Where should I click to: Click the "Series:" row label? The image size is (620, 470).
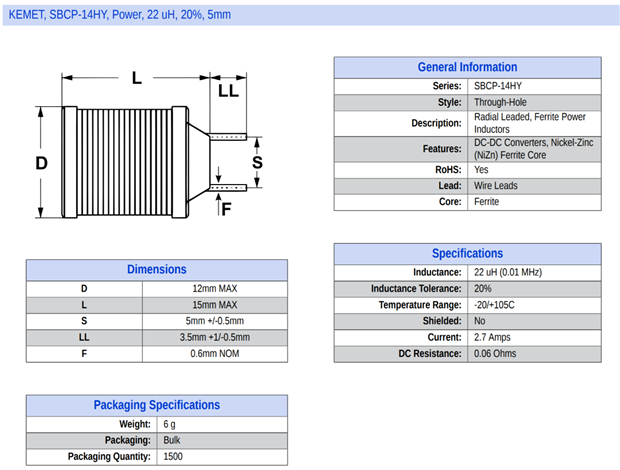pos(447,86)
